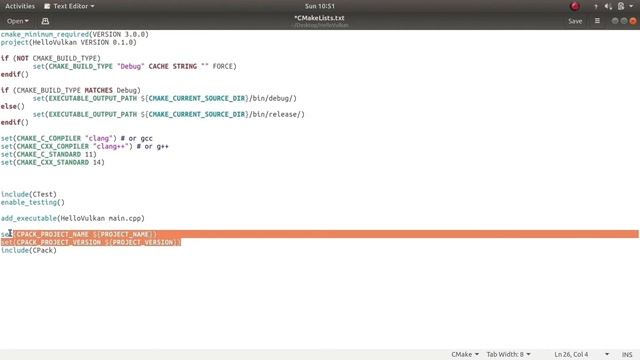Viewport: 640px width, 360px height.
Task: Click the /bin/debug/ output path line
Action: [165, 98]
